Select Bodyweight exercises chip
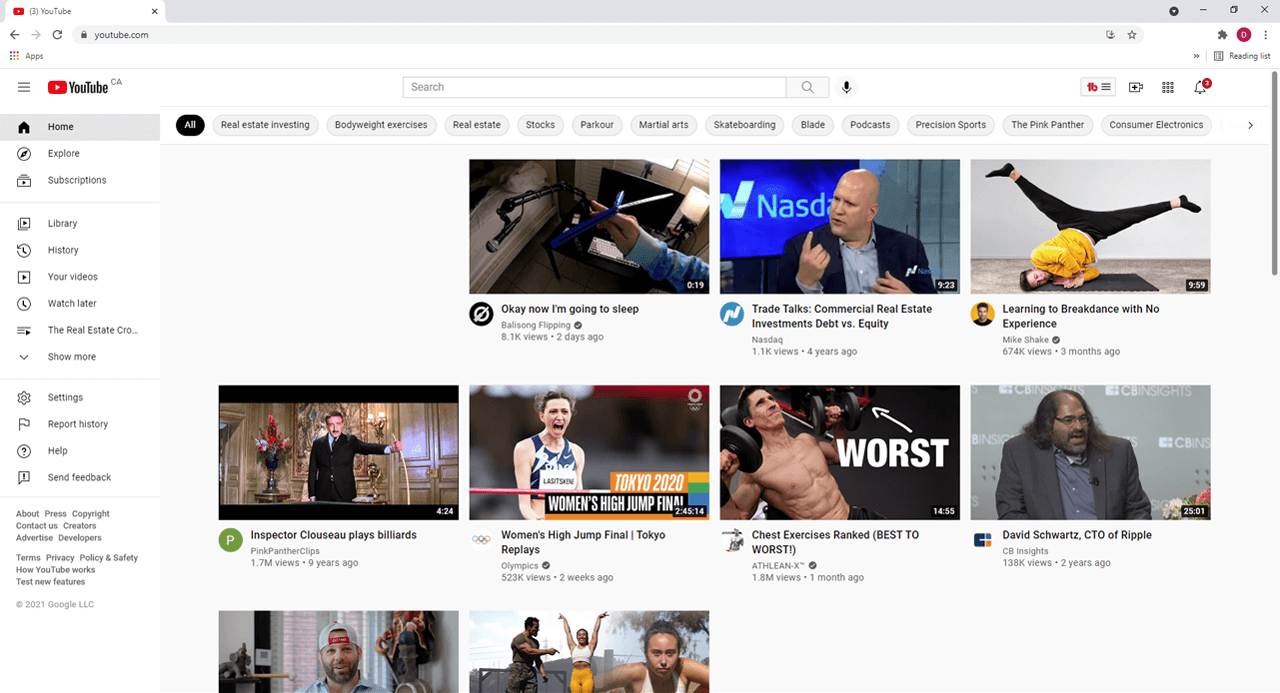Screen dimensions: 1280x693 point(381,125)
